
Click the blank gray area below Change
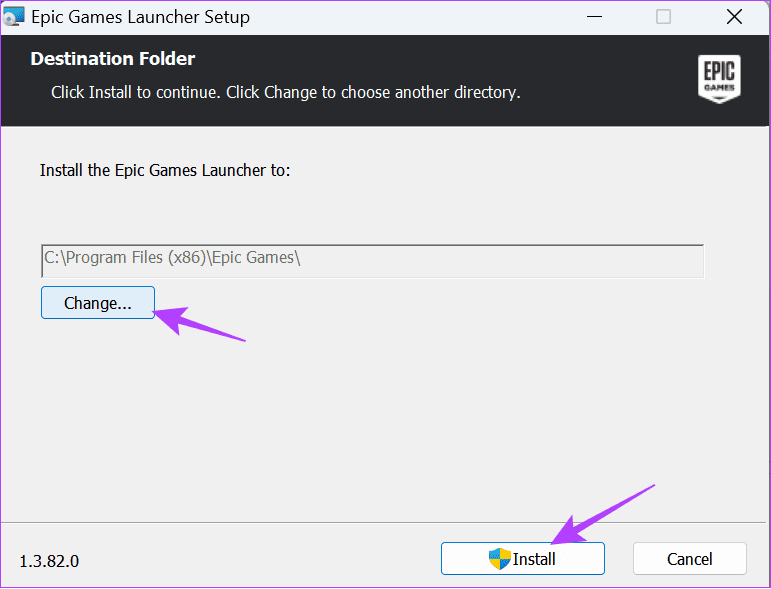pos(380,420)
